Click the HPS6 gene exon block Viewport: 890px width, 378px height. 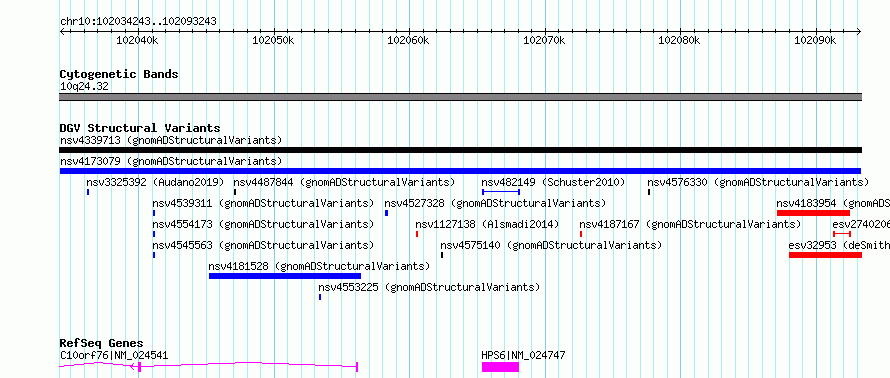pyautogui.click(x=501, y=367)
